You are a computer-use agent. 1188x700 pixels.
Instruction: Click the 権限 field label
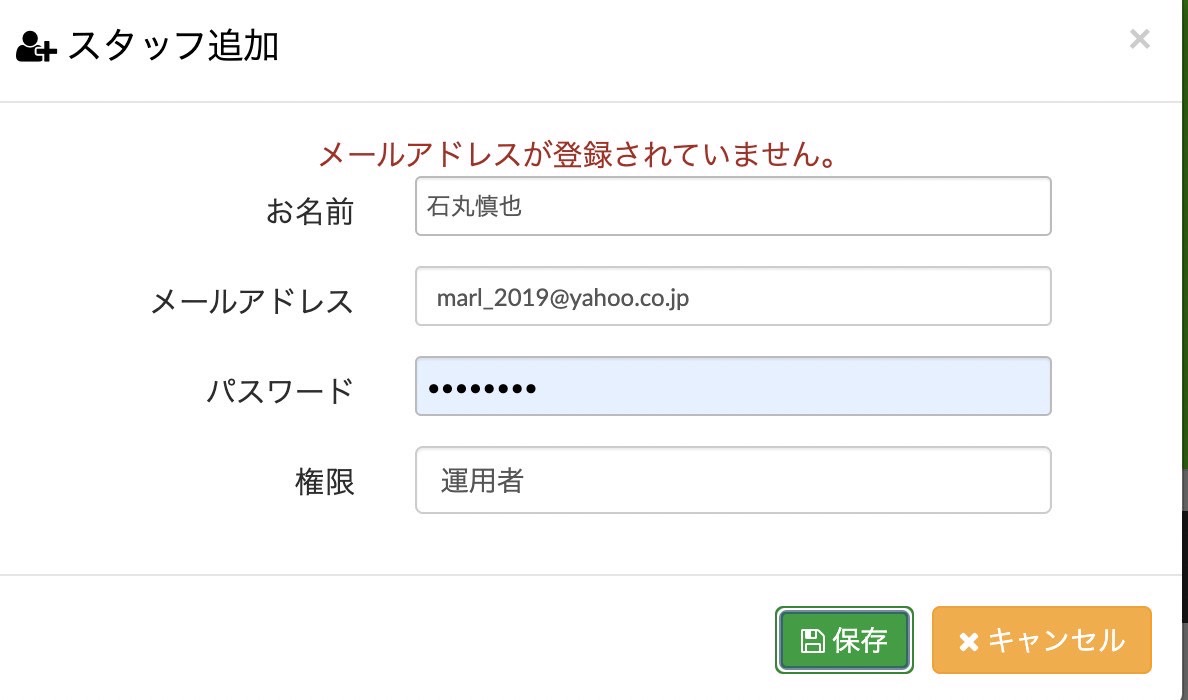pos(325,482)
